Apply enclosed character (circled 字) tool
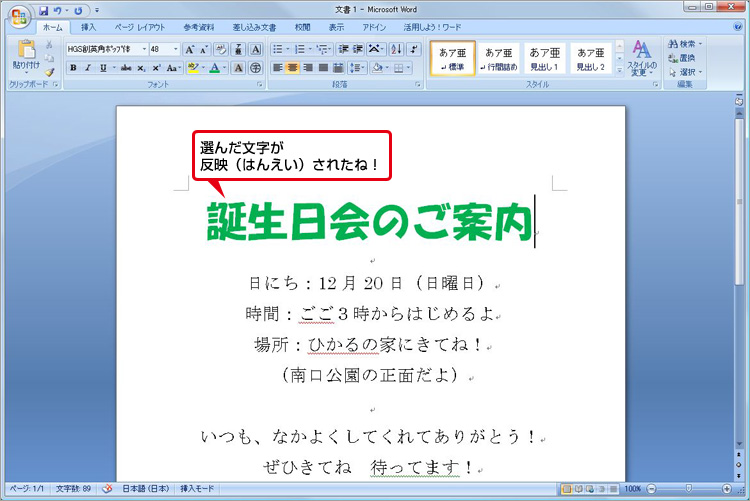This screenshot has width=750, height=501. click(256, 68)
